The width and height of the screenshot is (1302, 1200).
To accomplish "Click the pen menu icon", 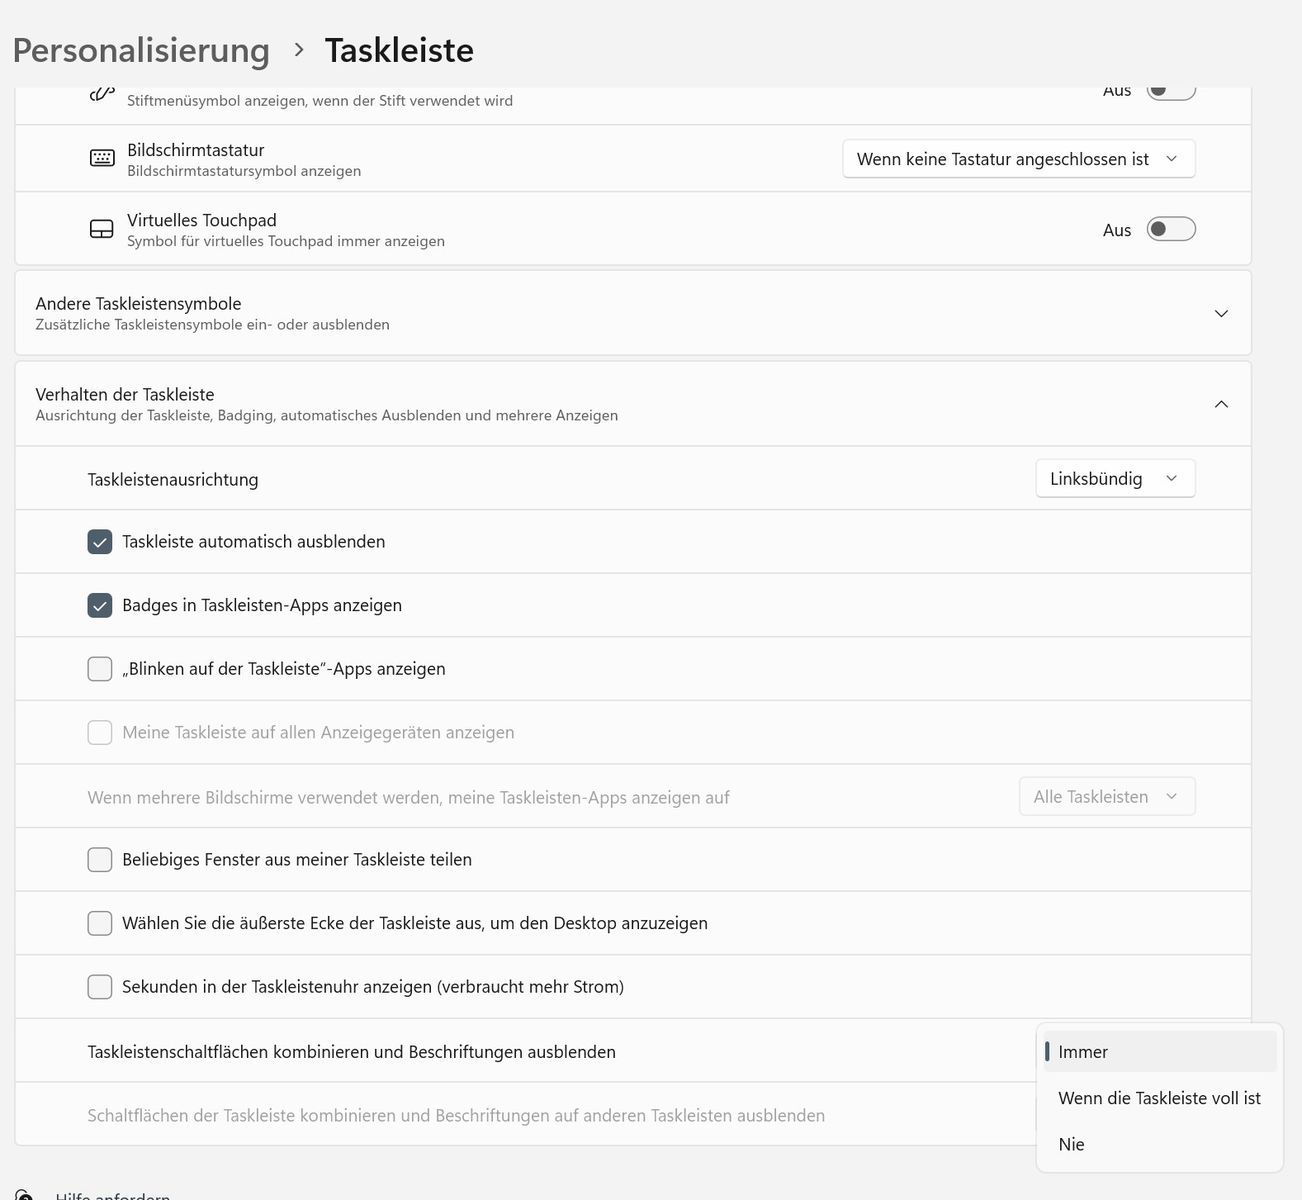I will (x=102, y=94).
